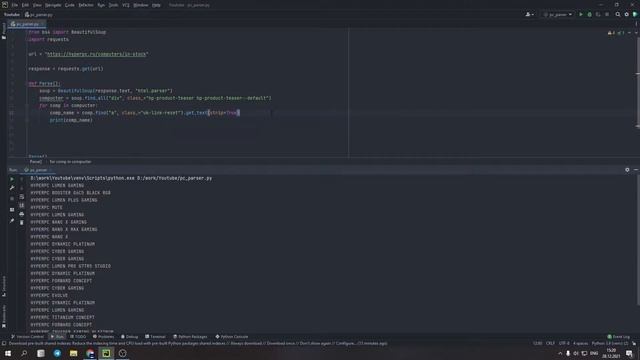This screenshot has width=640, height=360.
Task: Hide the Run panel with minimize icon
Action: point(636,170)
